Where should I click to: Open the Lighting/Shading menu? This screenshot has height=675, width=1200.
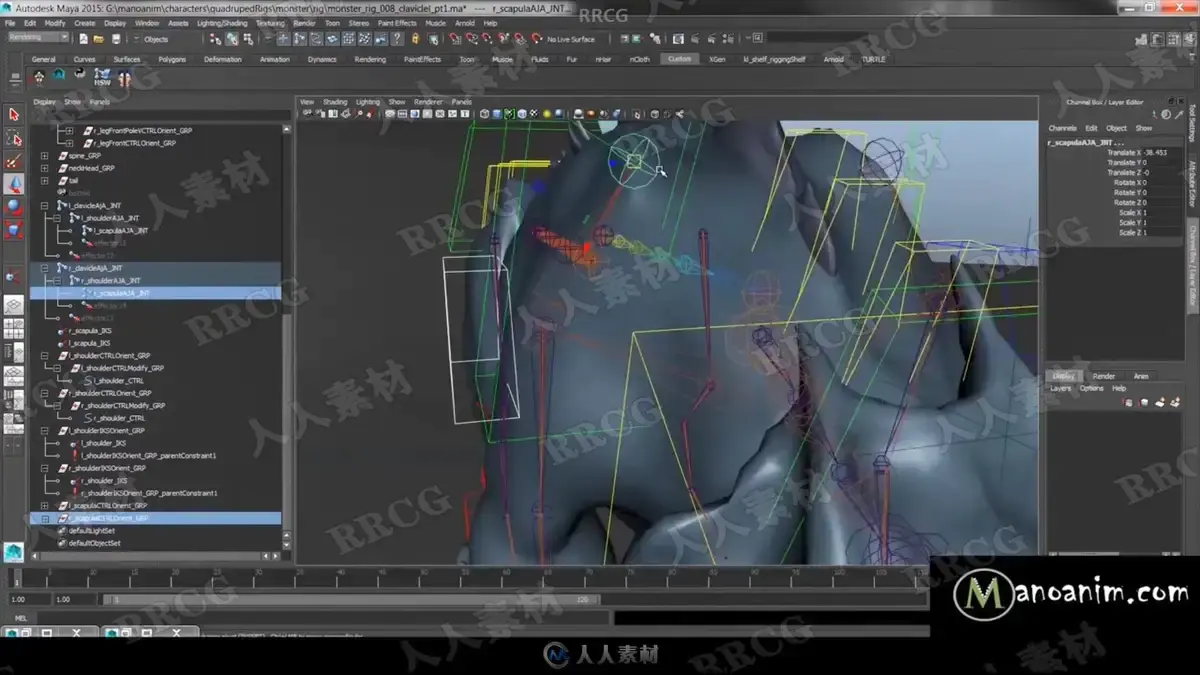click(222, 22)
